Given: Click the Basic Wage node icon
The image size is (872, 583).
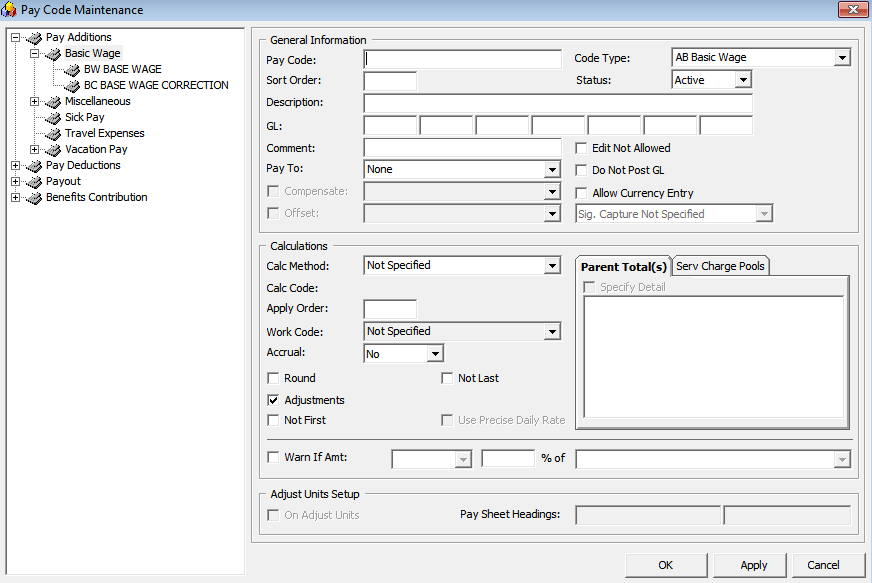Looking at the screenshot, I should pos(53,53).
